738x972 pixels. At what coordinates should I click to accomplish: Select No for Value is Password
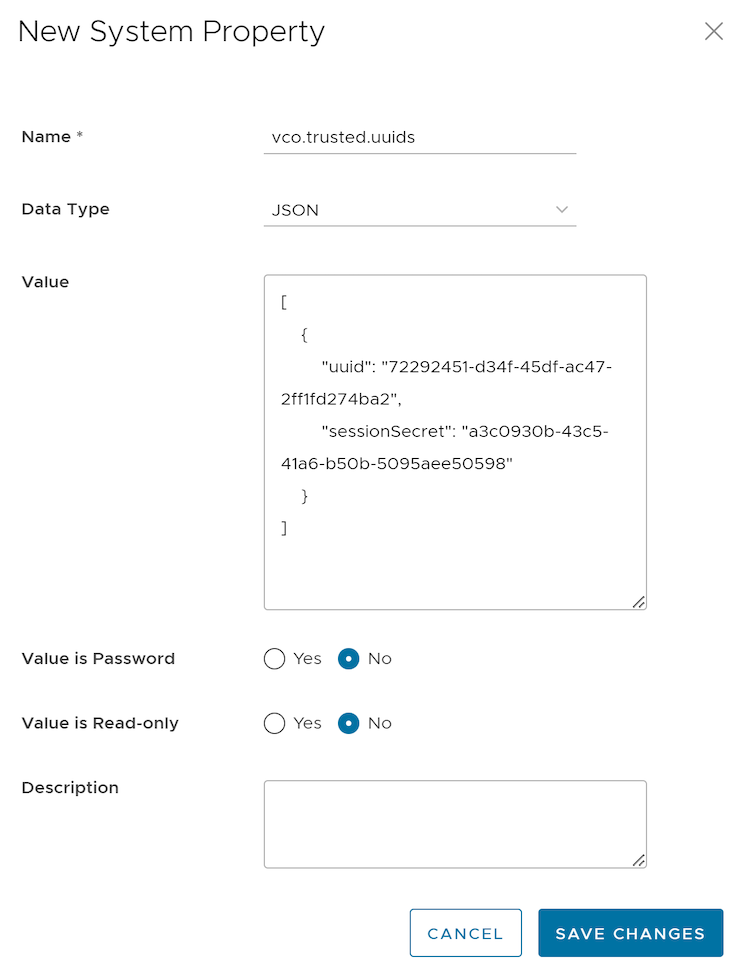[348, 659]
